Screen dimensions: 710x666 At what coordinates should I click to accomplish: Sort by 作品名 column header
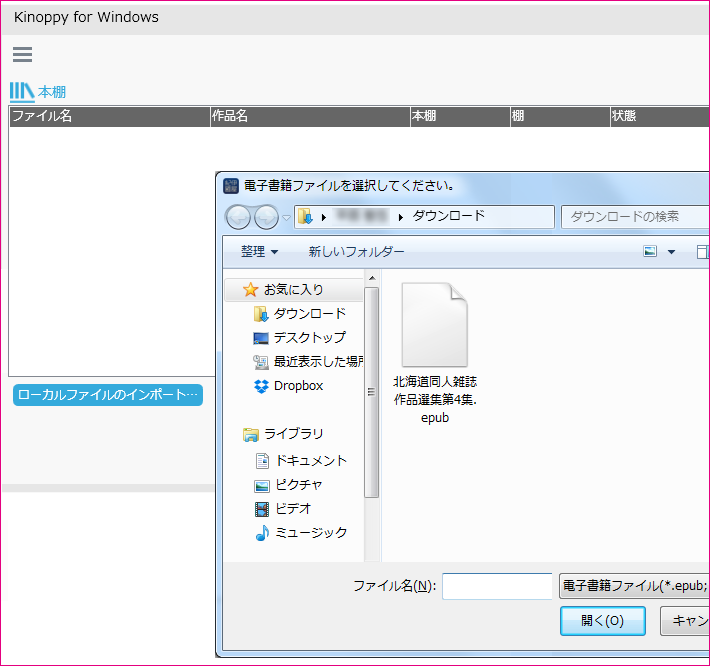click(x=310, y=116)
